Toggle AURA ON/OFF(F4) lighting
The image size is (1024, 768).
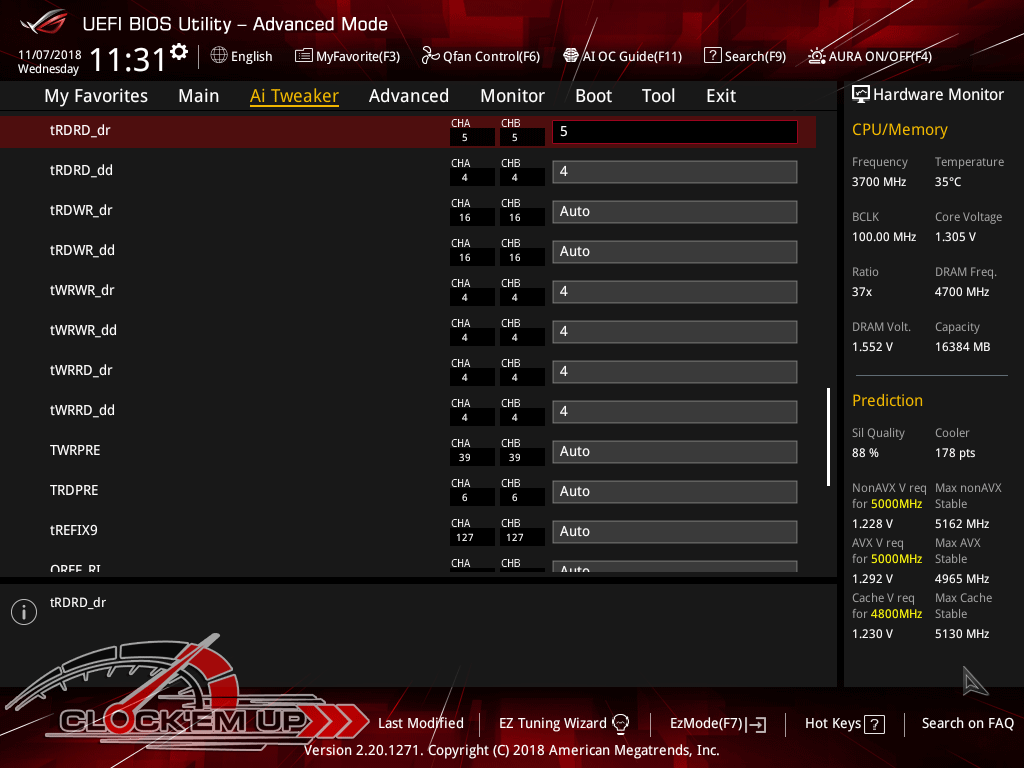817,56
